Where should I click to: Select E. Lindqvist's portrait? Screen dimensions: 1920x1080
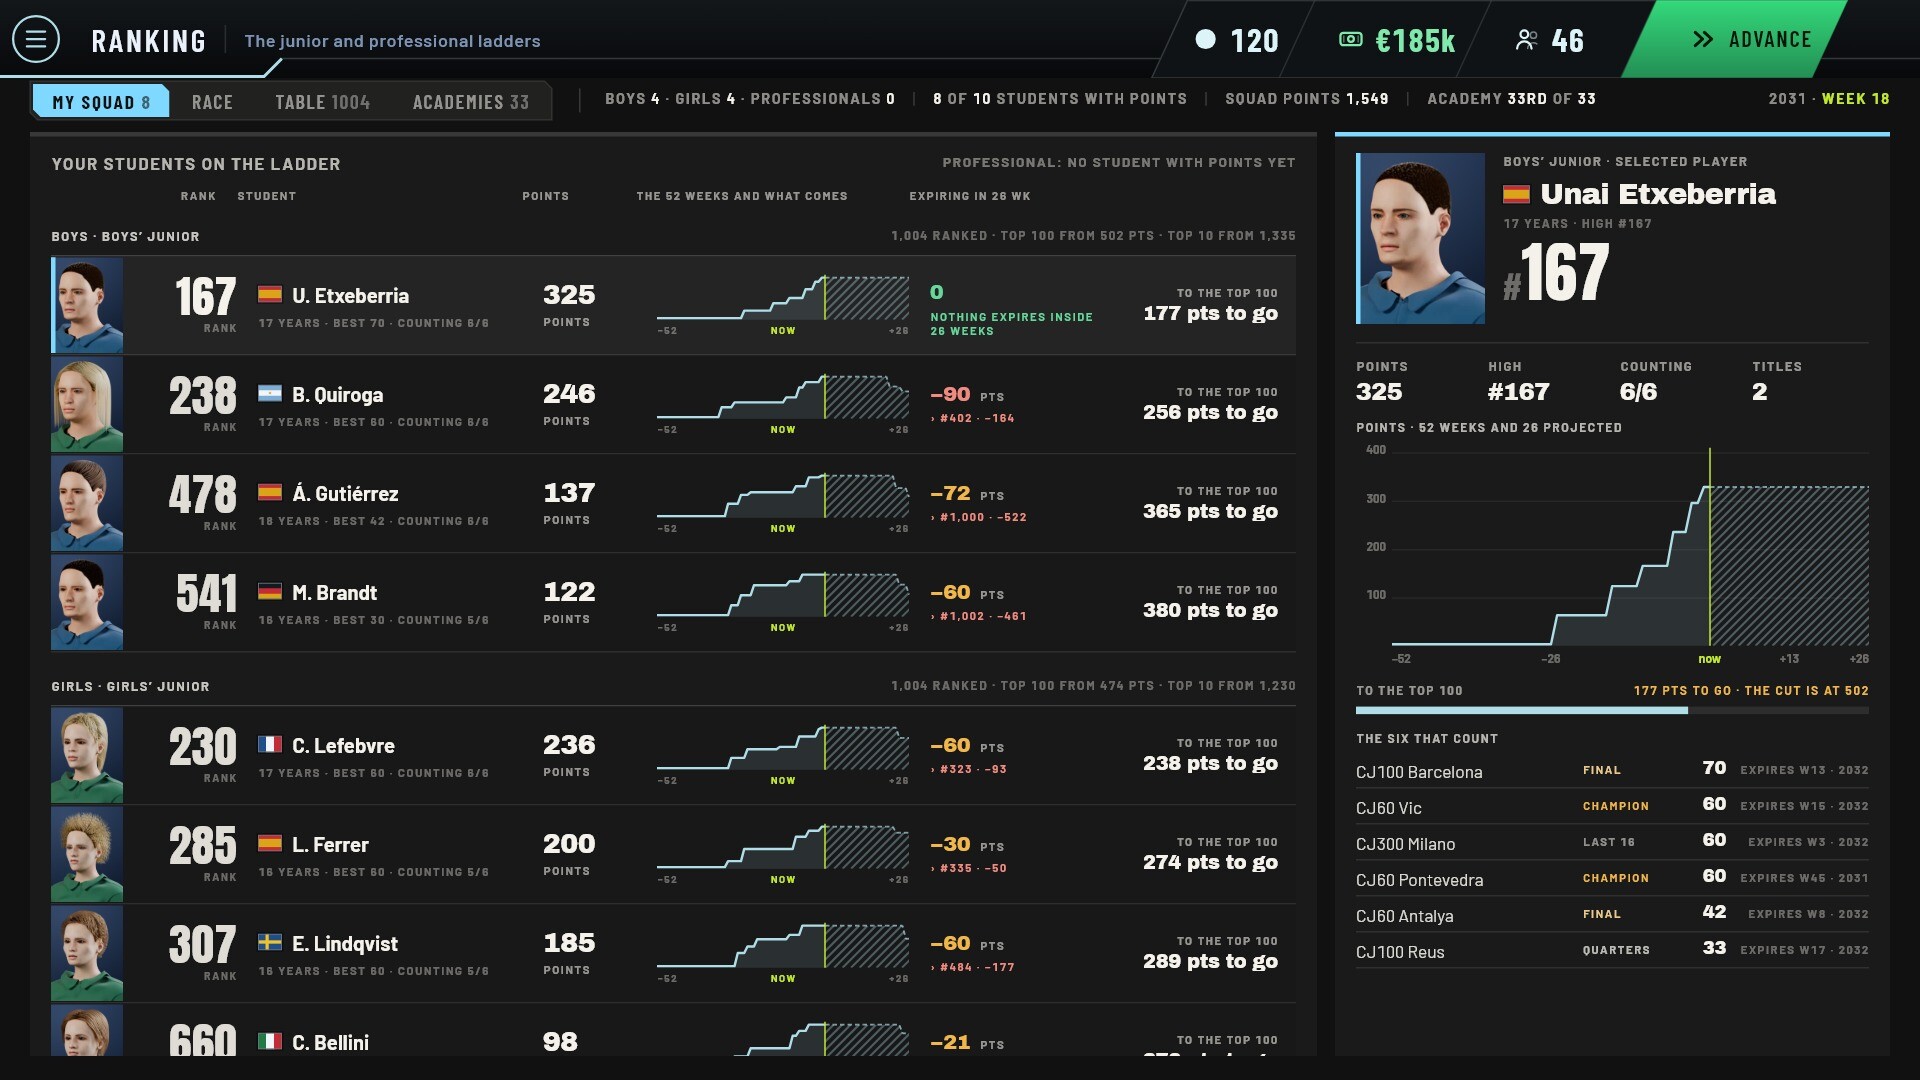(x=87, y=953)
